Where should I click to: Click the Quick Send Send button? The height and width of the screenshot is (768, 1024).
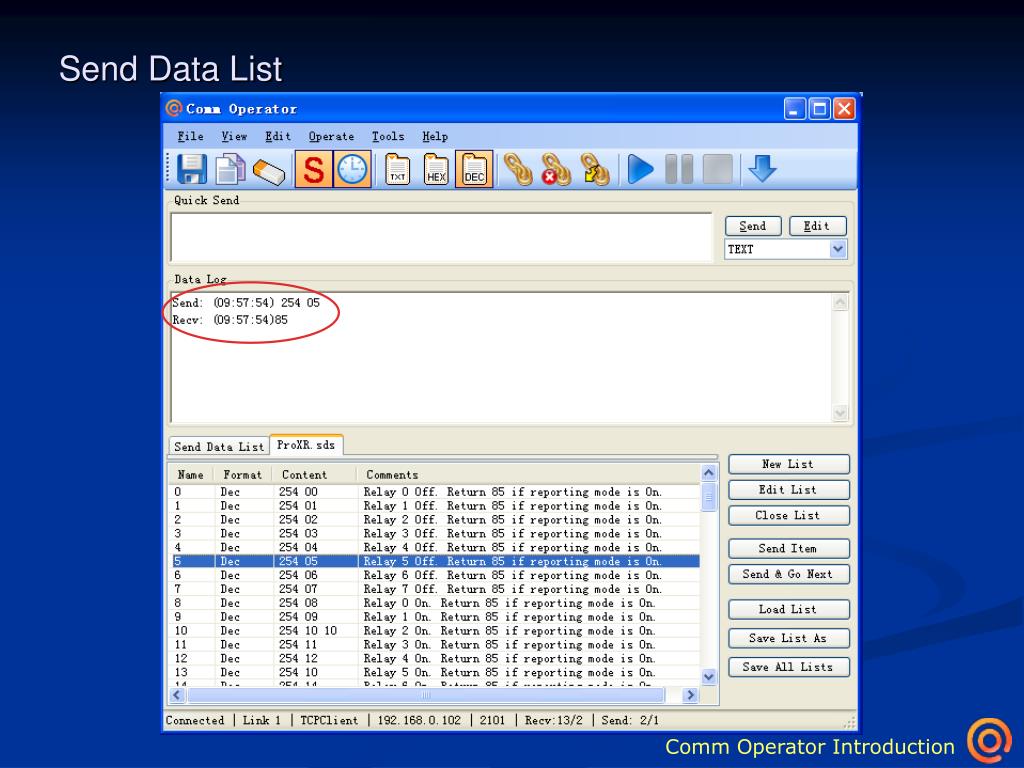(753, 226)
